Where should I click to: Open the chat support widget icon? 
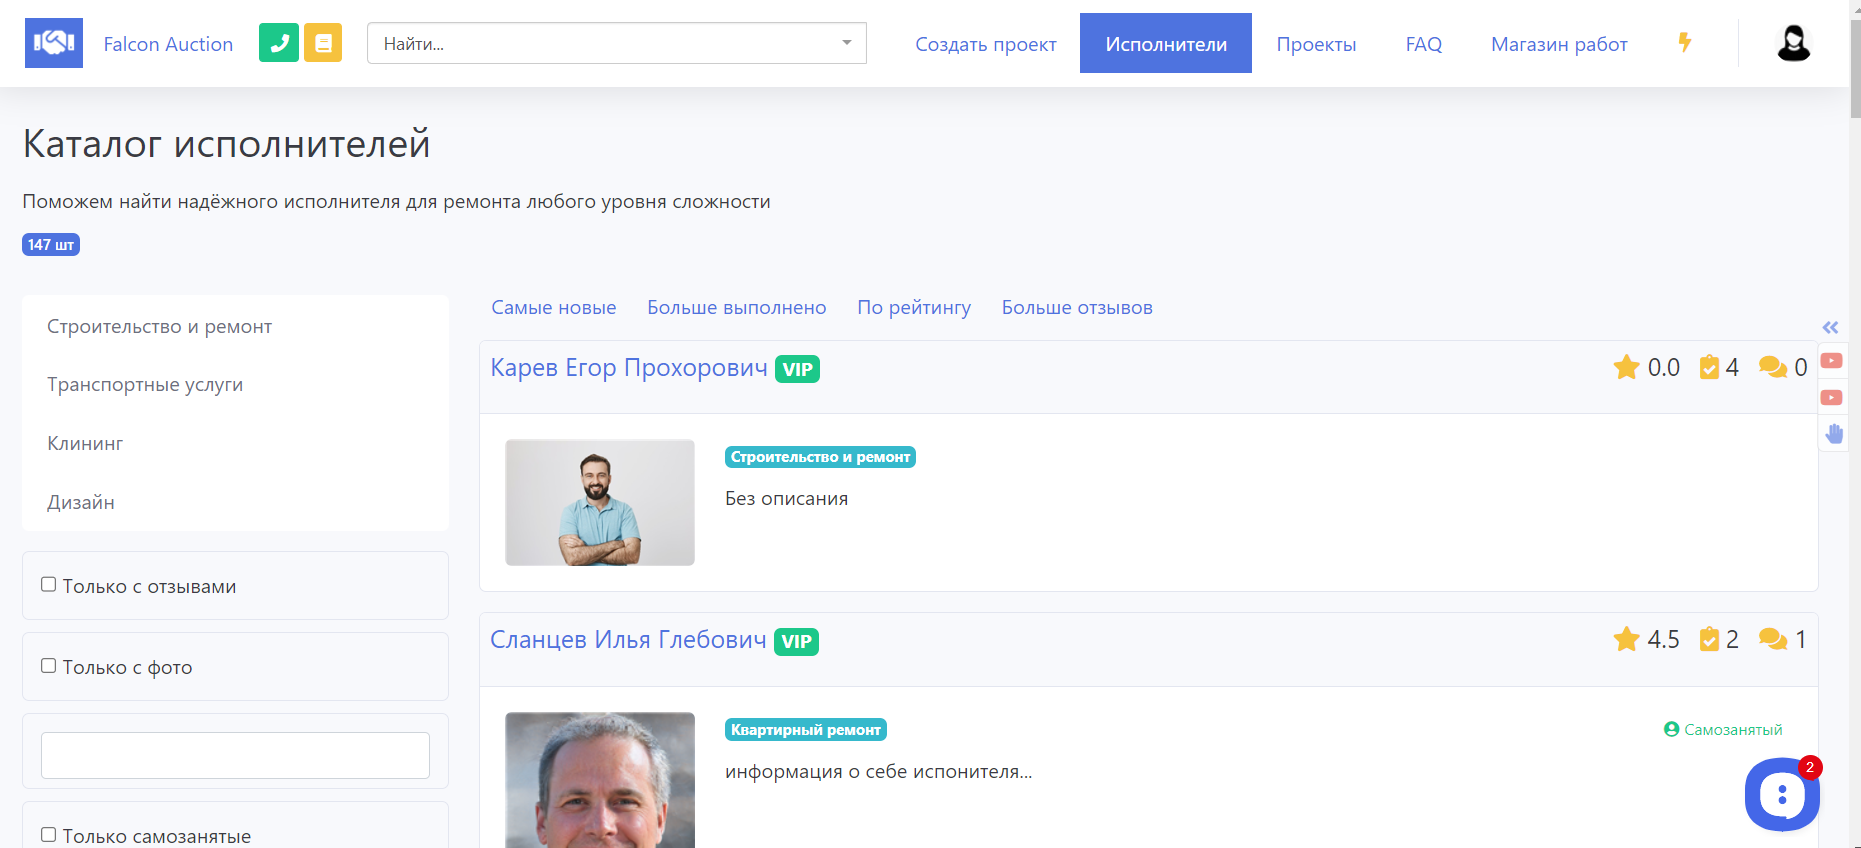pyautogui.click(x=1781, y=795)
